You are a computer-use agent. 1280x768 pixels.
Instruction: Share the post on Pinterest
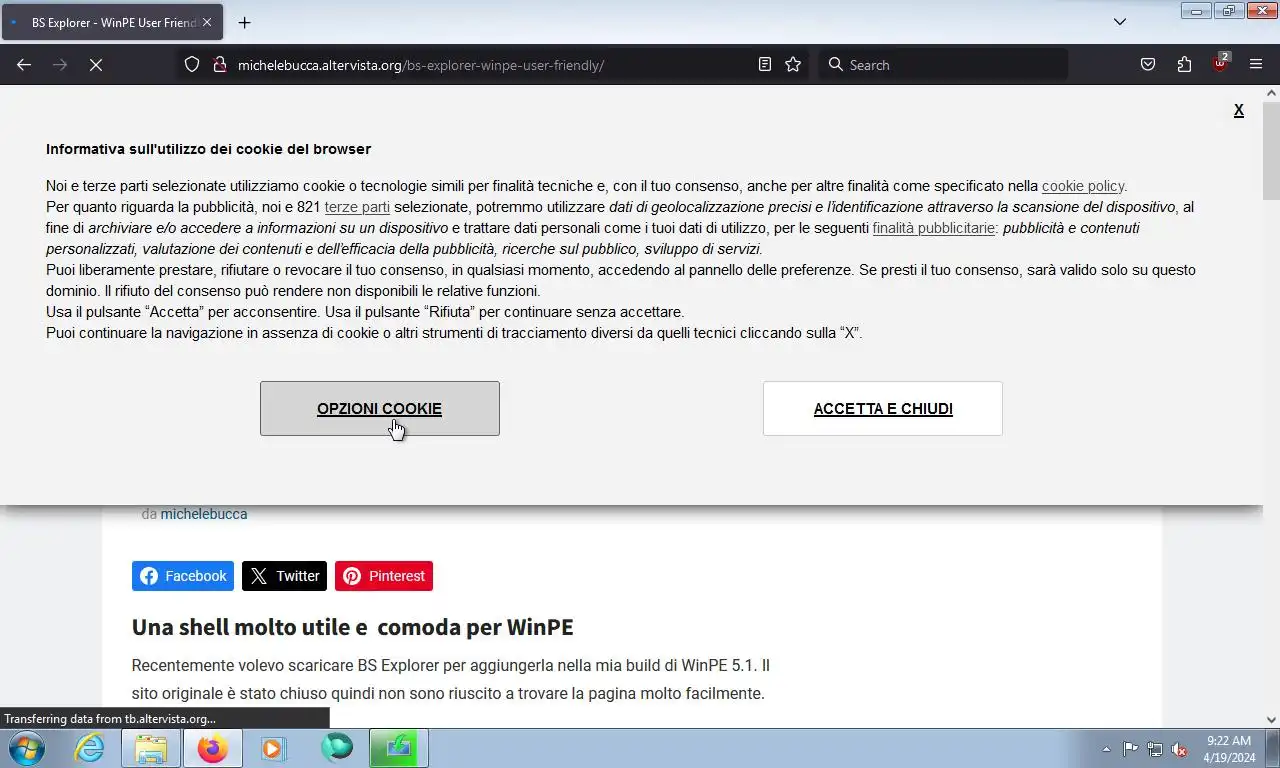click(x=384, y=576)
